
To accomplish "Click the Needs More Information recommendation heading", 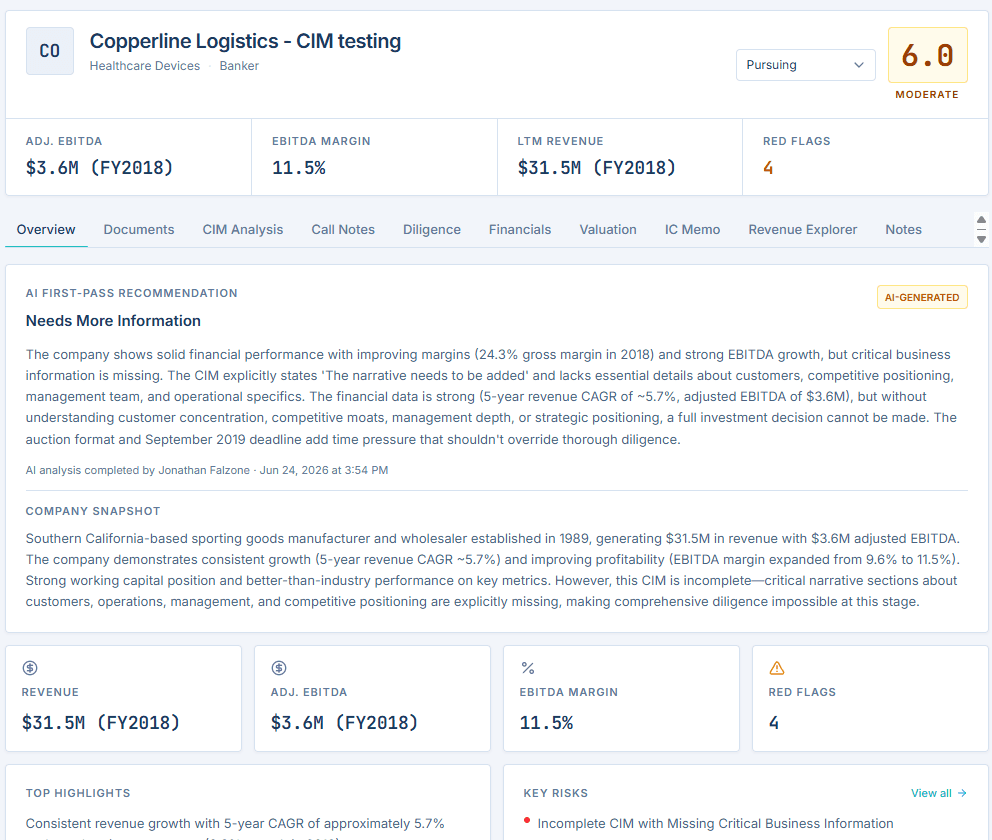I will pos(113,321).
